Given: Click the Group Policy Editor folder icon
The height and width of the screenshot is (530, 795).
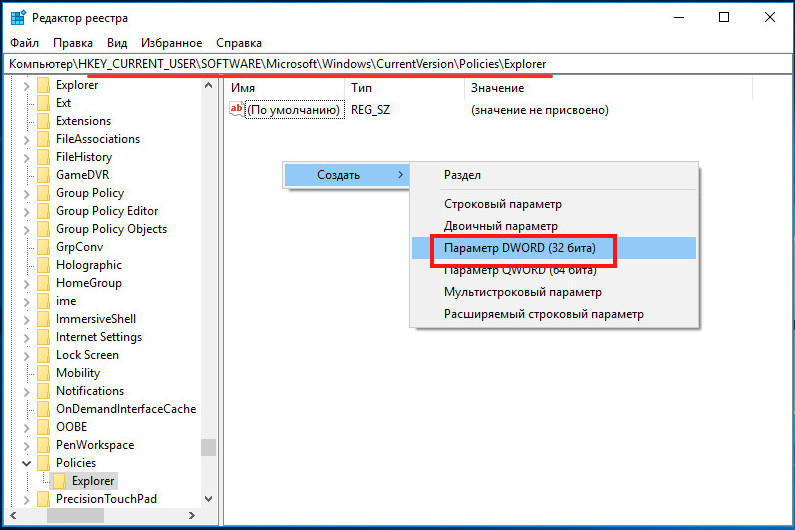Looking at the screenshot, I should pyautogui.click(x=44, y=211).
